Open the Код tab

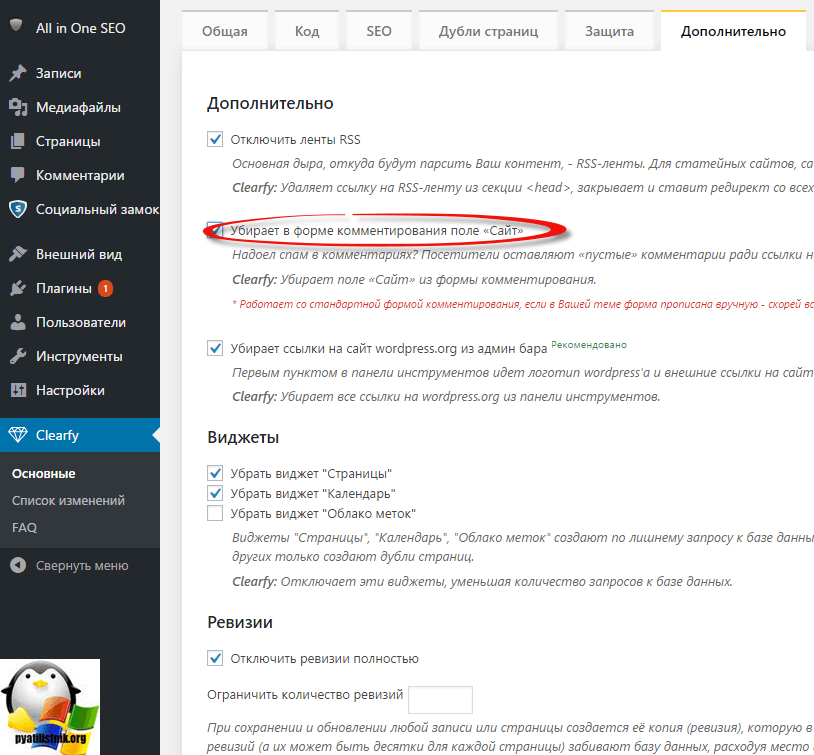(307, 31)
